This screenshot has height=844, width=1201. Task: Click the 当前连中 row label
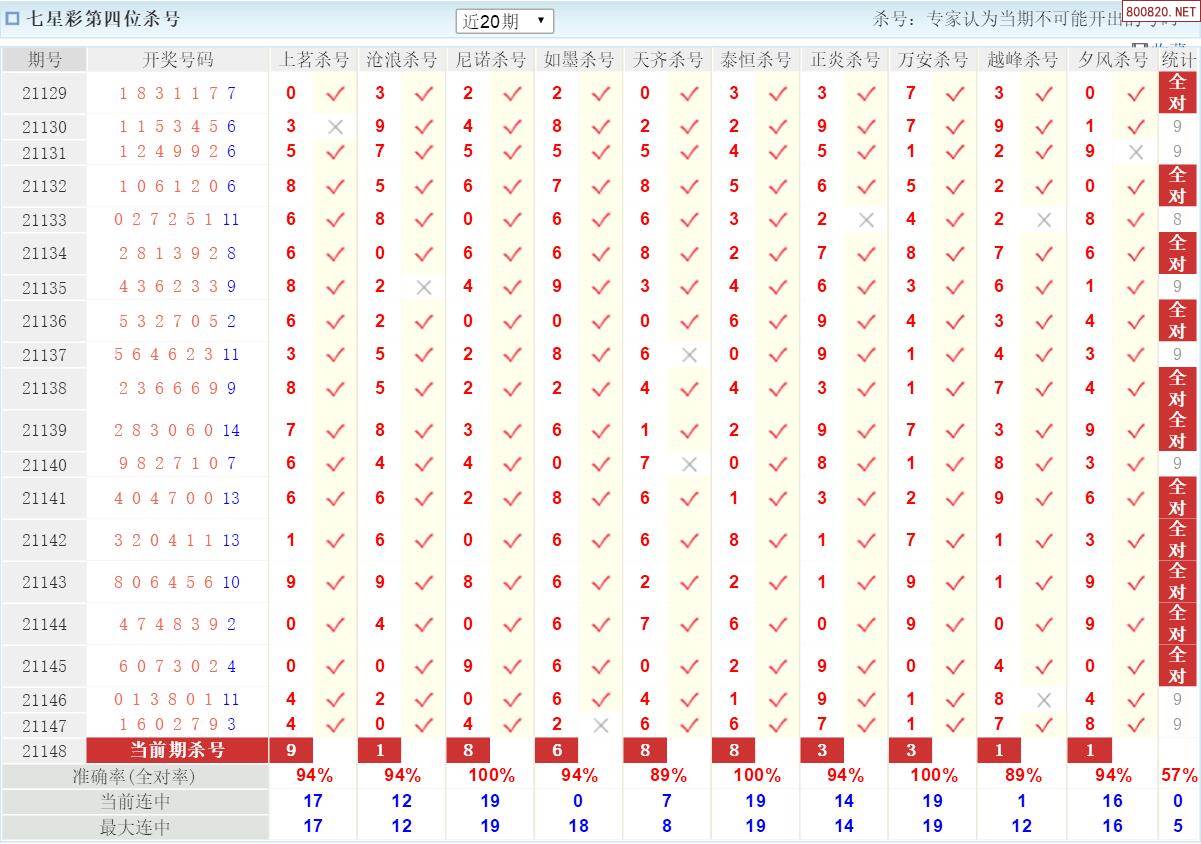(x=135, y=801)
